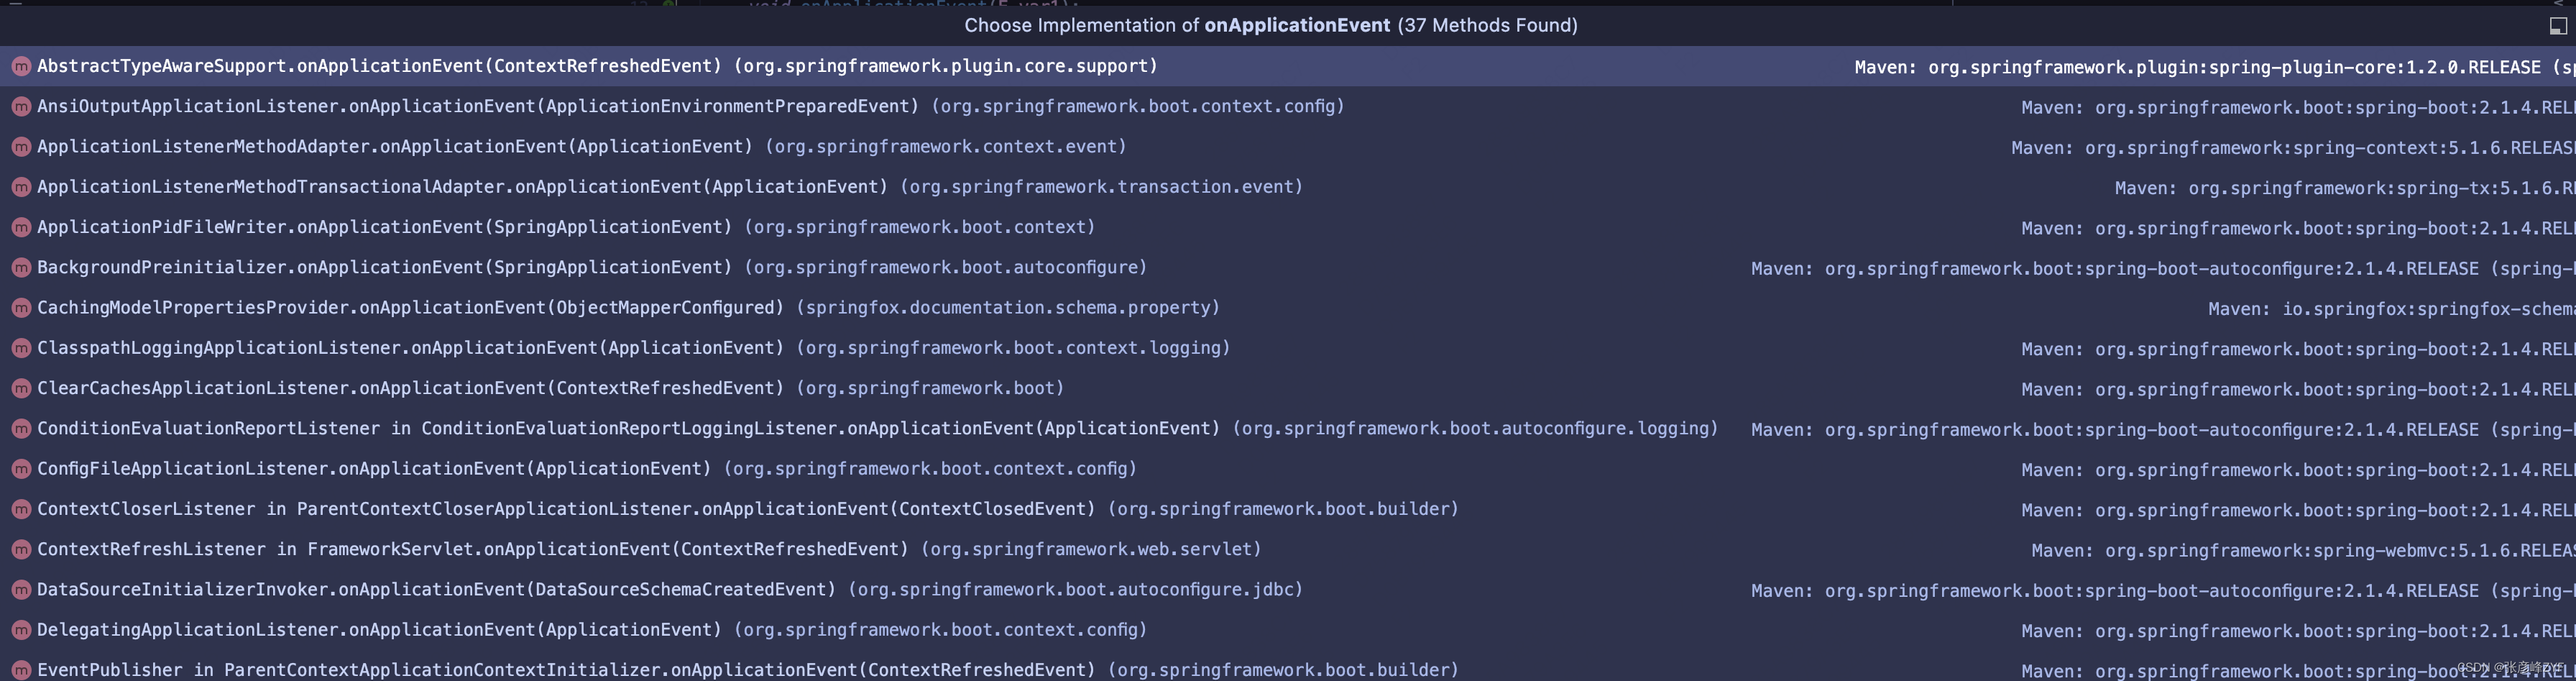This screenshot has height=681, width=2576.
Task: Click the method icon beside ClasspathLoggingApplicationListener row
Action: point(21,348)
